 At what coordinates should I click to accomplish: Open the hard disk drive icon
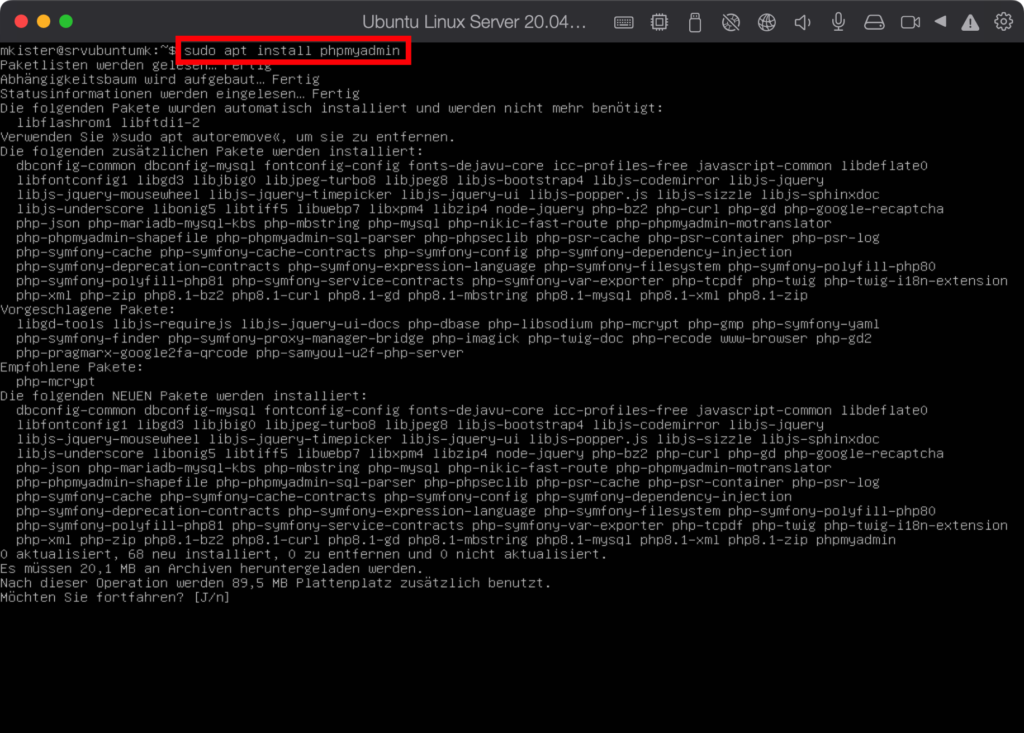click(x=874, y=22)
